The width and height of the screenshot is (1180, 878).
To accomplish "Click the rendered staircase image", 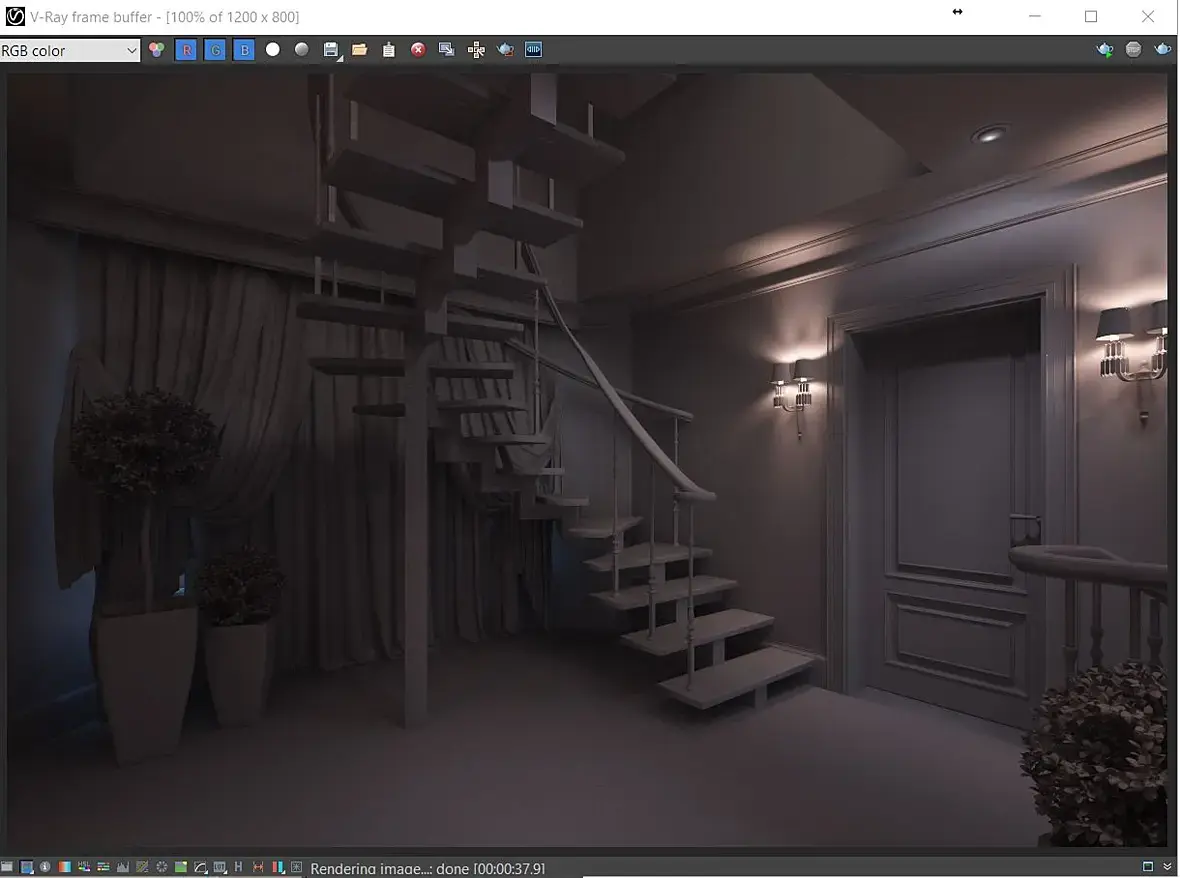I will click(587, 460).
